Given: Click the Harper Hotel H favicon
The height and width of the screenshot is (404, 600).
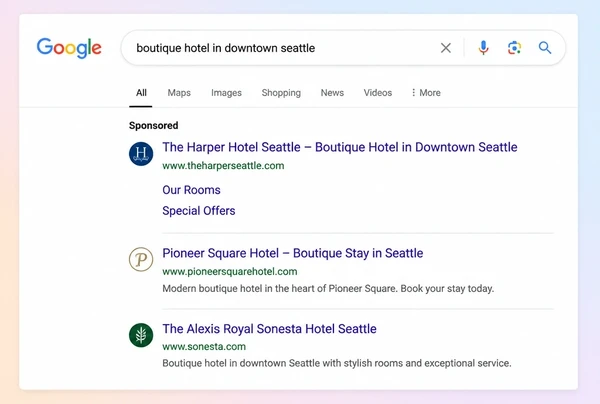Looking at the screenshot, I should (x=141, y=154).
